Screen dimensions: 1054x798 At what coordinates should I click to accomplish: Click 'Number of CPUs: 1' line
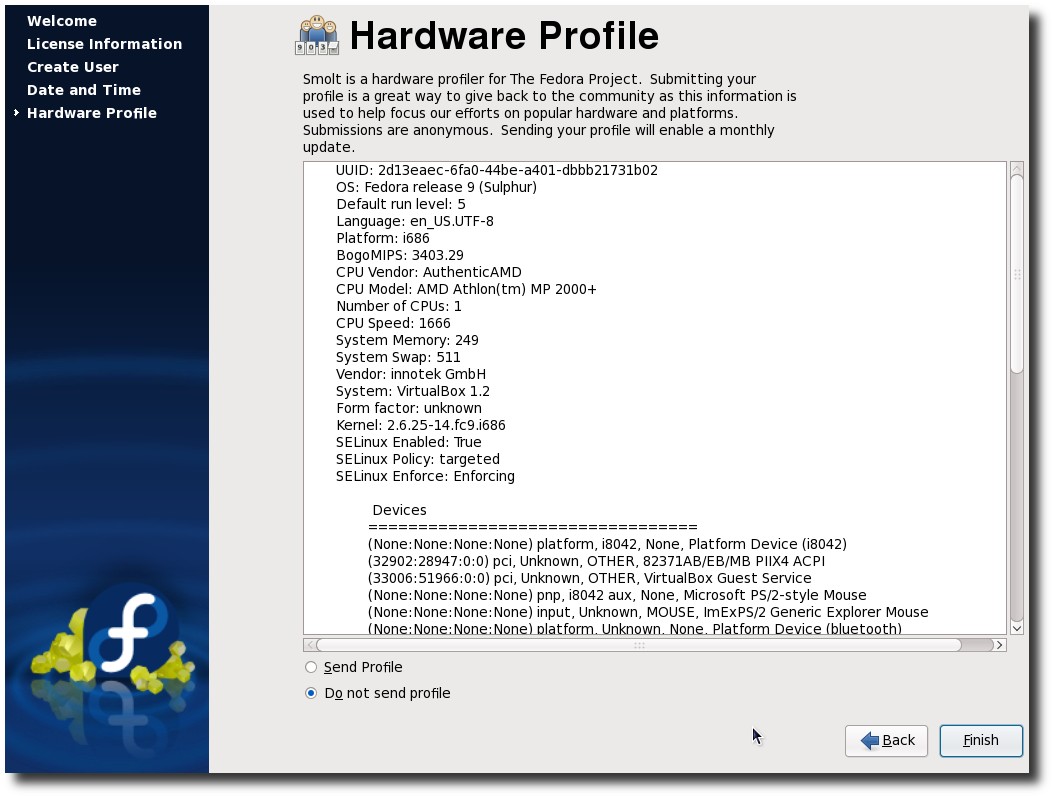coord(399,306)
